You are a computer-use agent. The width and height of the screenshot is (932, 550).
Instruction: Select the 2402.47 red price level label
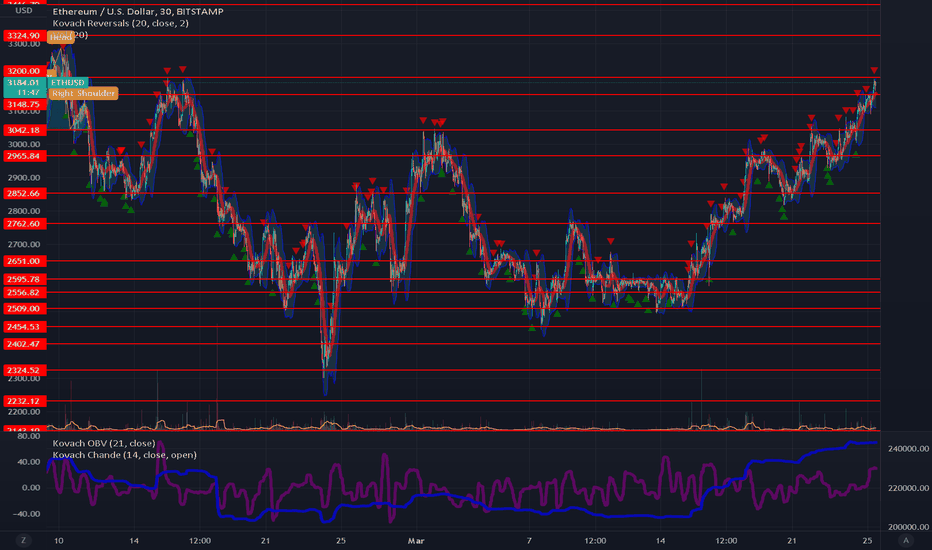pyautogui.click(x=24, y=344)
